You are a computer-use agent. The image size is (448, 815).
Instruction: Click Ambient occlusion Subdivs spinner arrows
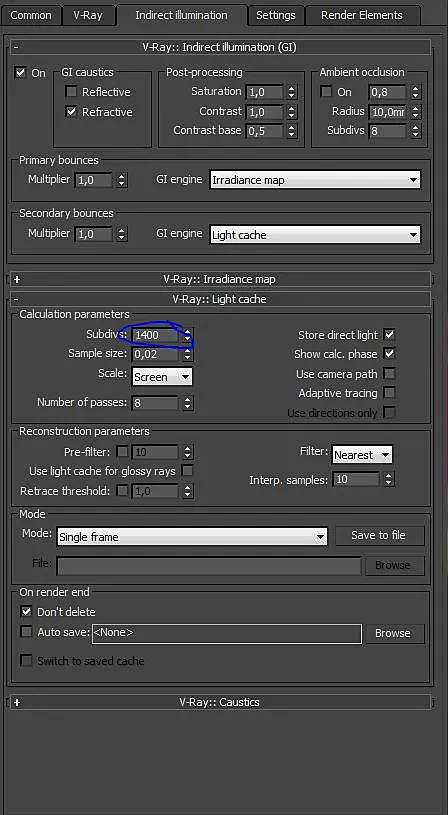click(415, 131)
